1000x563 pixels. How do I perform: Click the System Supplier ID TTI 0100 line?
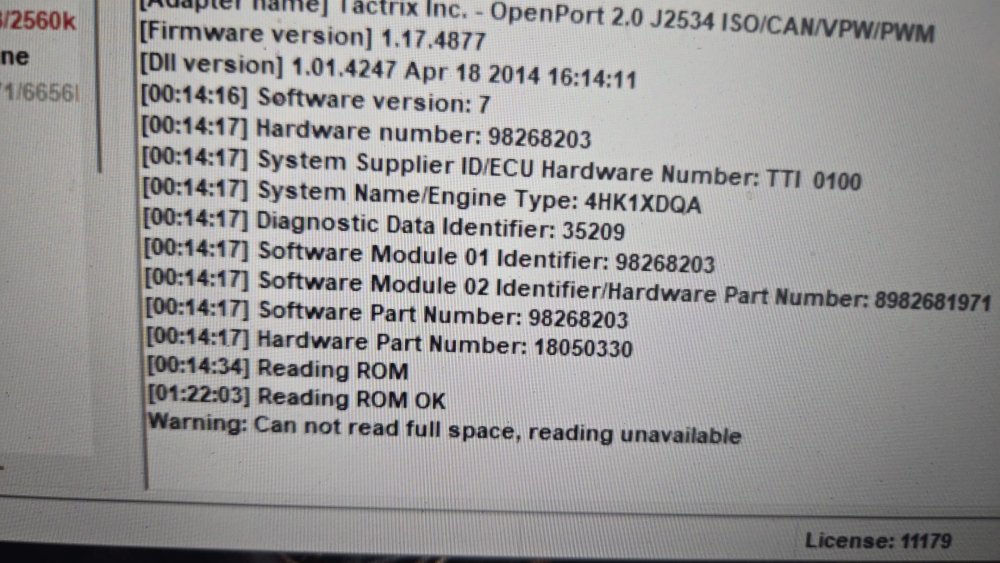click(501, 169)
